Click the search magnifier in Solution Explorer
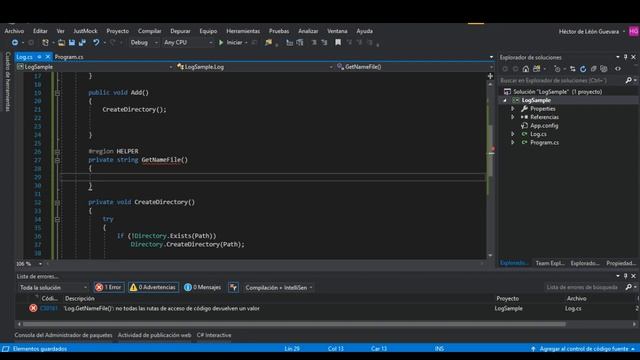640x360 pixels. click(x=629, y=81)
